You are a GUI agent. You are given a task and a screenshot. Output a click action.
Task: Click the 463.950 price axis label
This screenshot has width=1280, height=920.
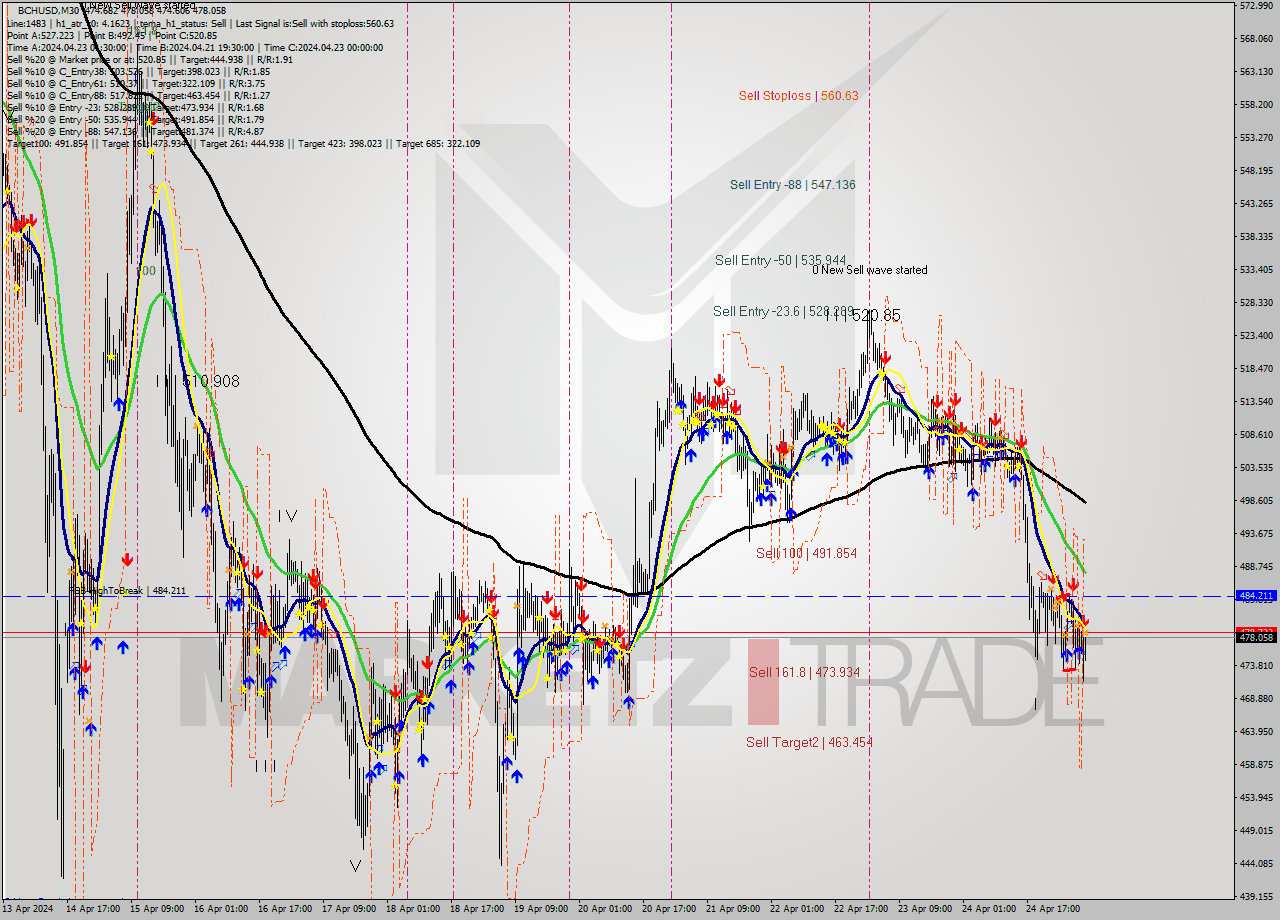pyautogui.click(x=1255, y=732)
